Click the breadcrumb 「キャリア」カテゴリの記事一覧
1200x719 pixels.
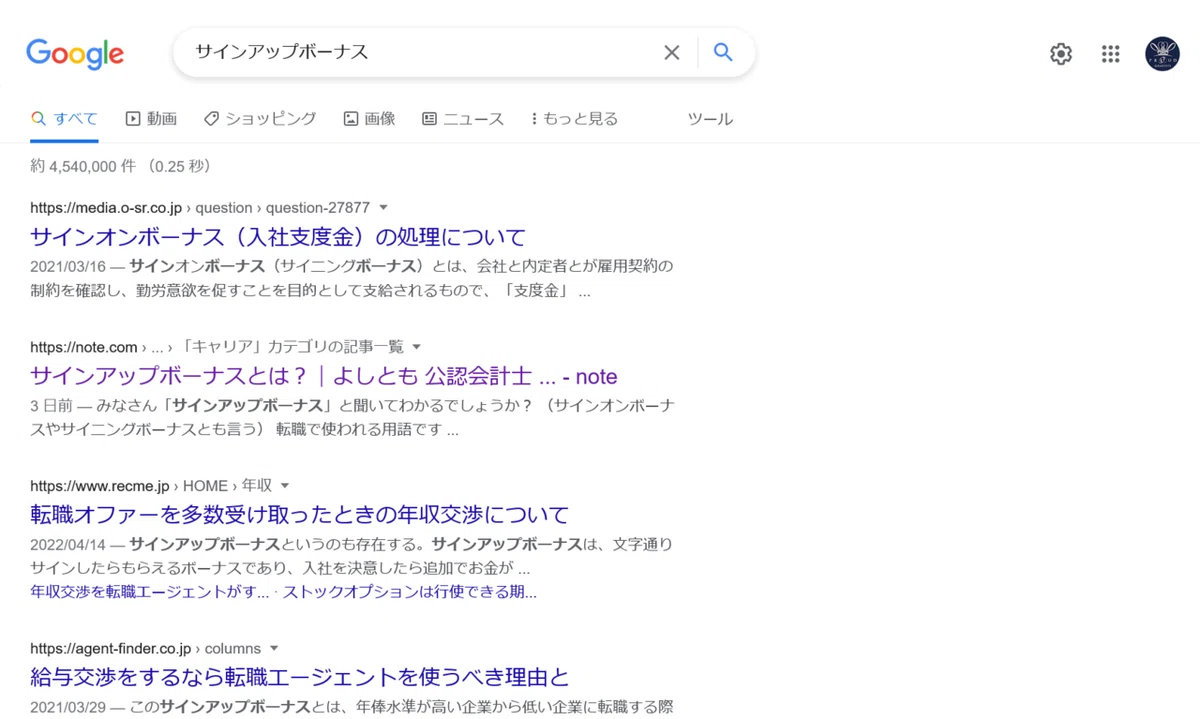(x=290, y=347)
